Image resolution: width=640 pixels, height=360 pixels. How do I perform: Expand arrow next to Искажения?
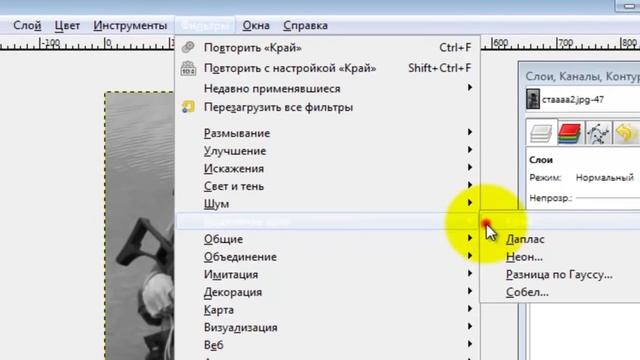470,167
